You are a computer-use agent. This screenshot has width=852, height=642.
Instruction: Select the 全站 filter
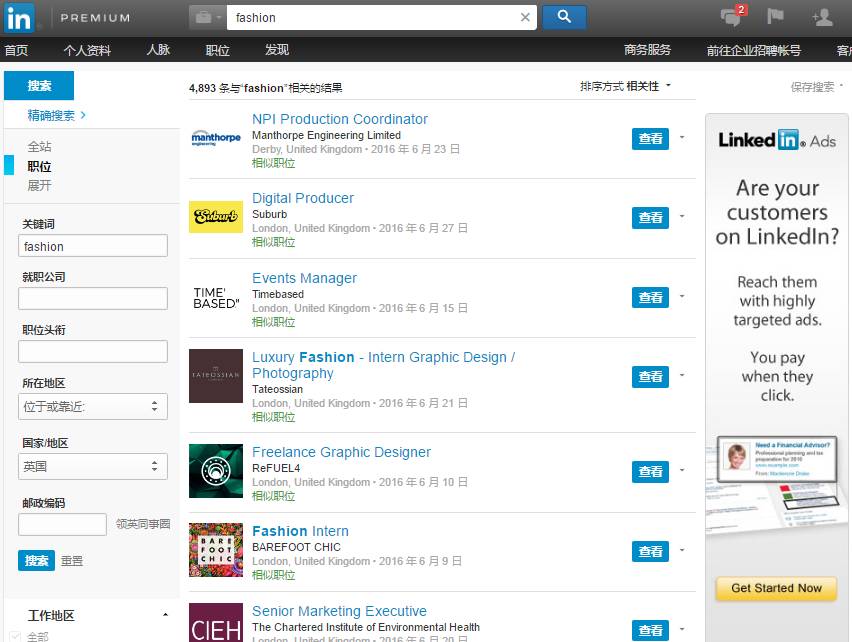(39, 147)
